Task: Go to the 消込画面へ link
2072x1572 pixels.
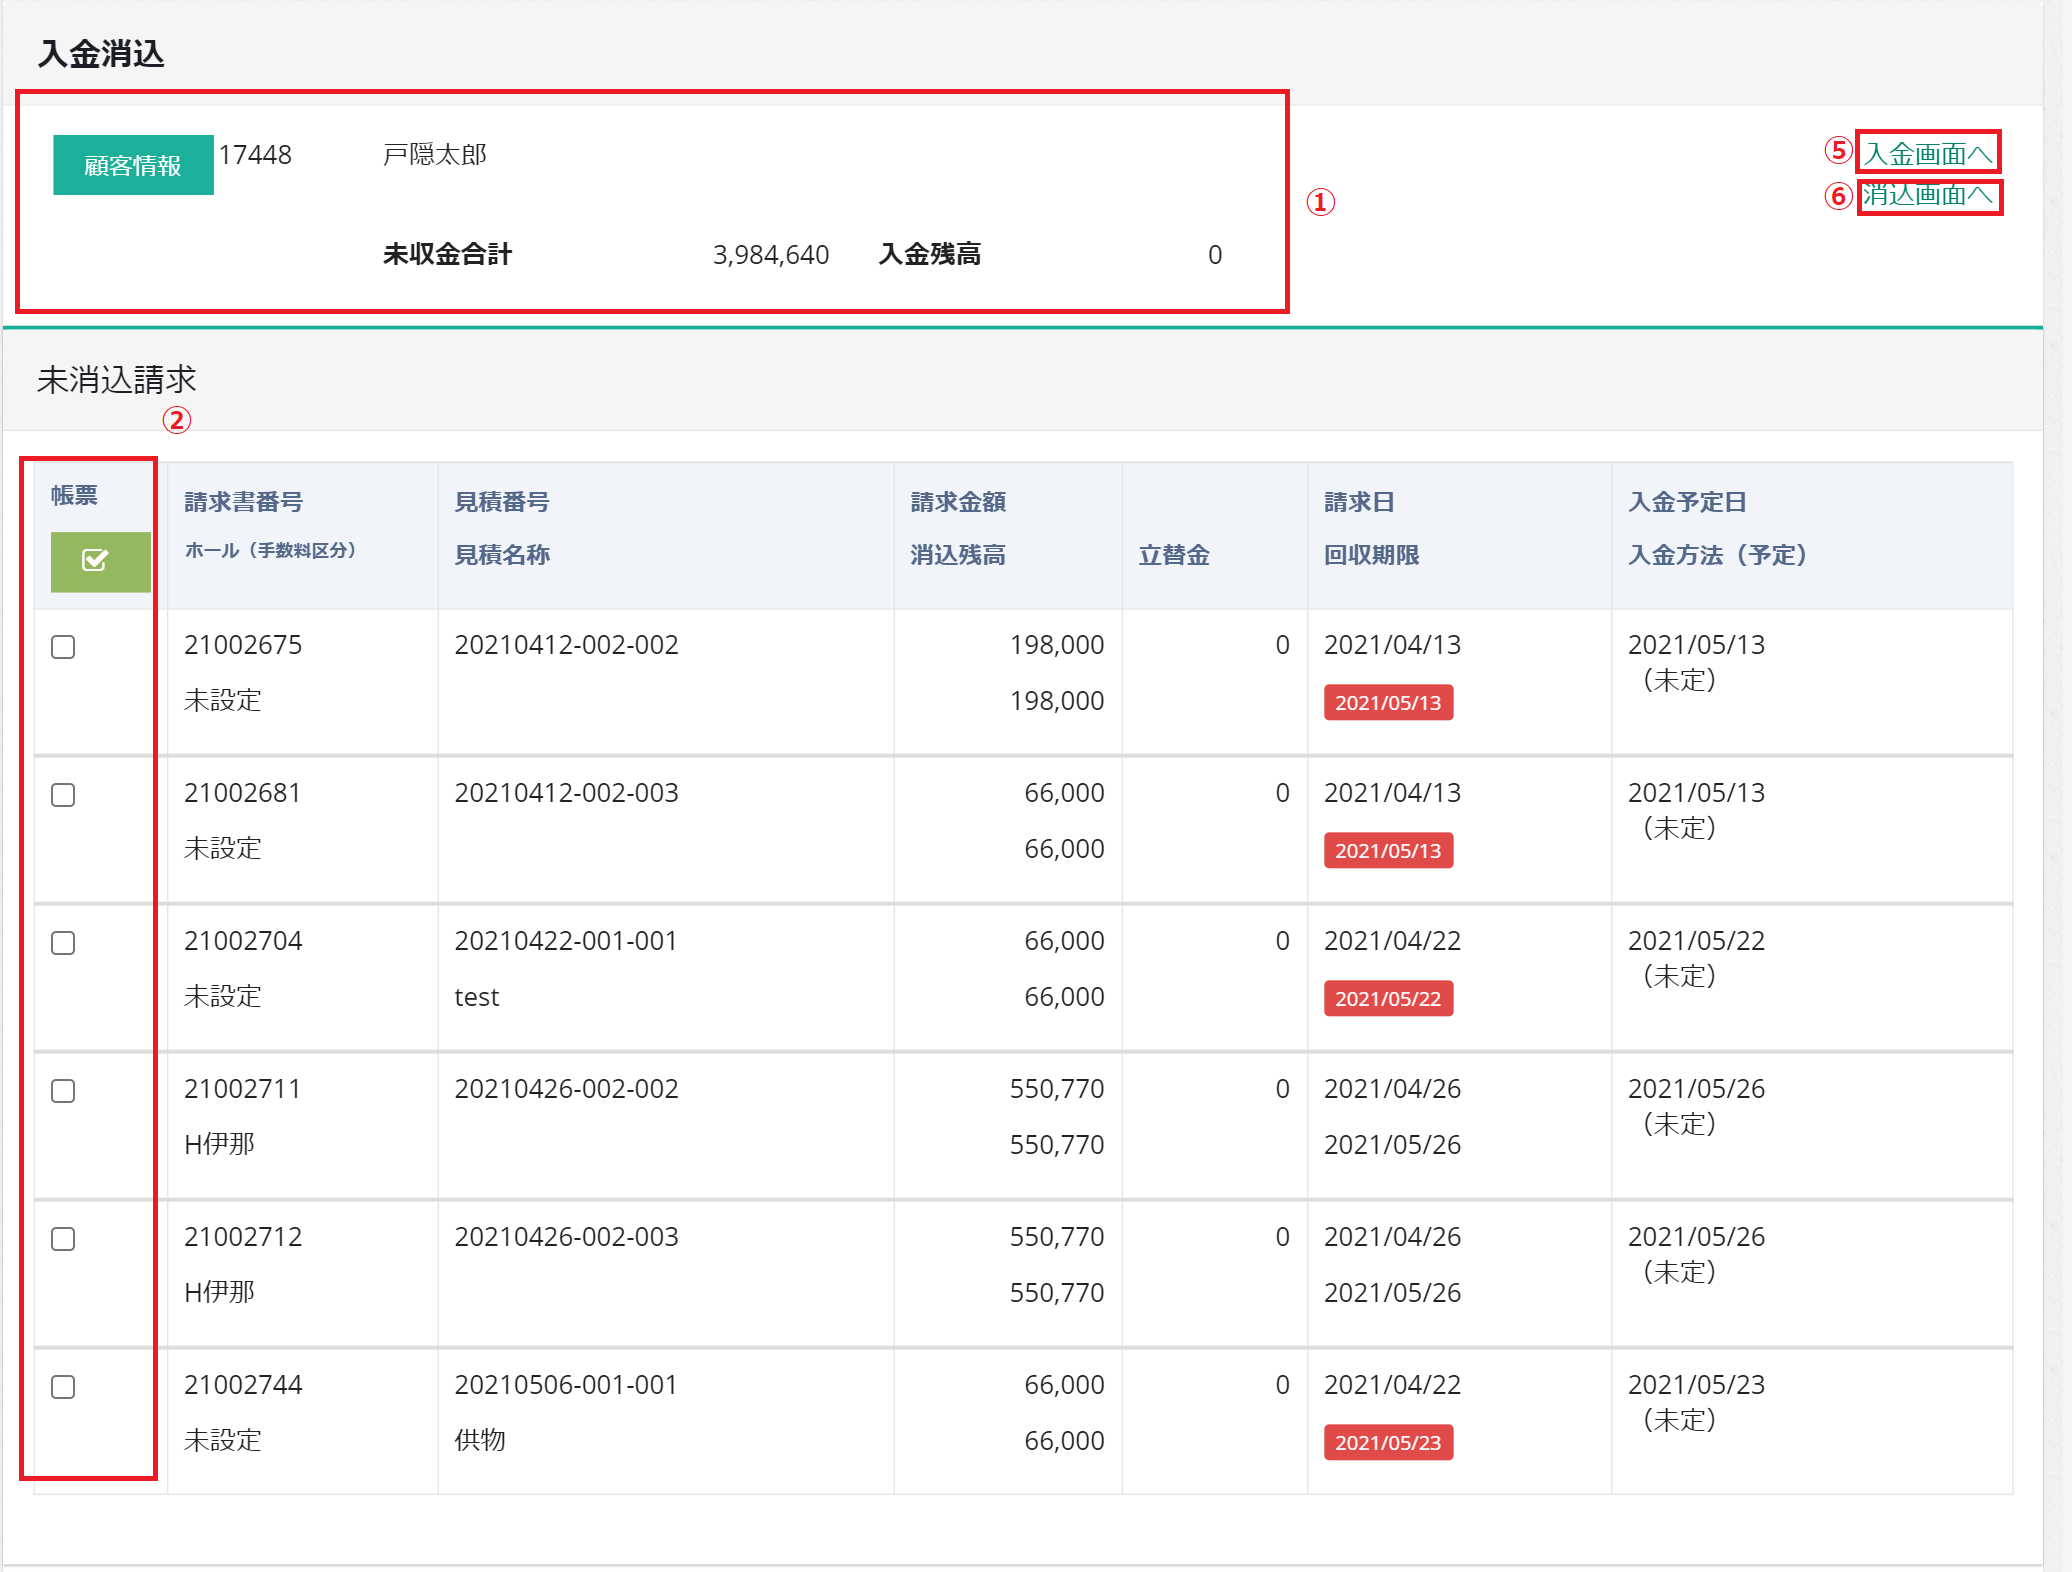Action: point(1927,195)
